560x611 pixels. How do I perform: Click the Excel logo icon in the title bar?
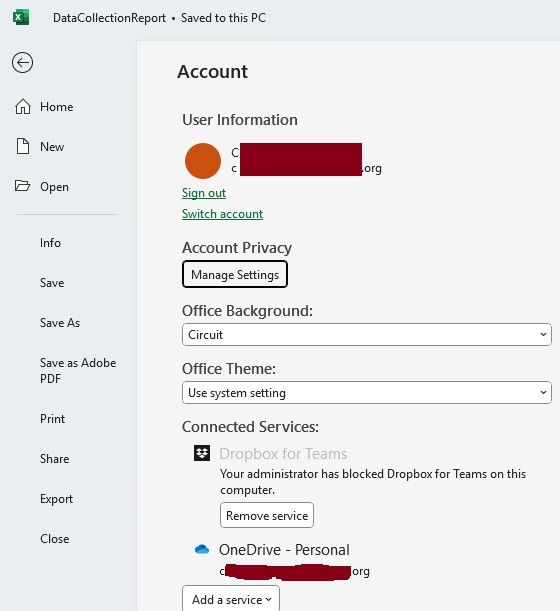pyautogui.click(x=21, y=18)
